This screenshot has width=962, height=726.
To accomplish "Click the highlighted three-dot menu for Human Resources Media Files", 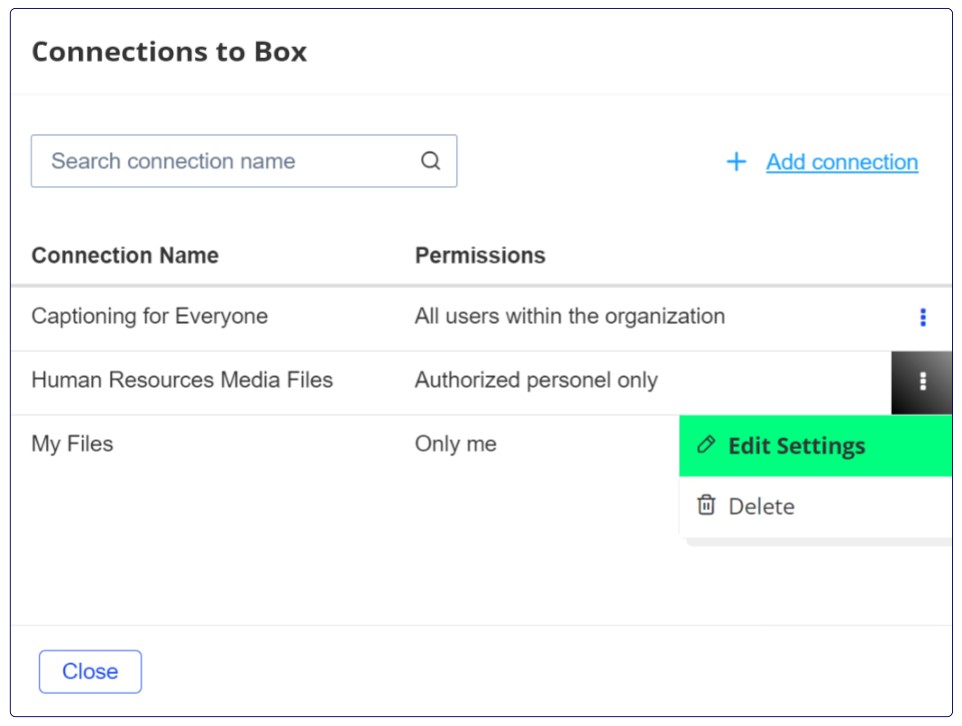I will click(x=923, y=381).
